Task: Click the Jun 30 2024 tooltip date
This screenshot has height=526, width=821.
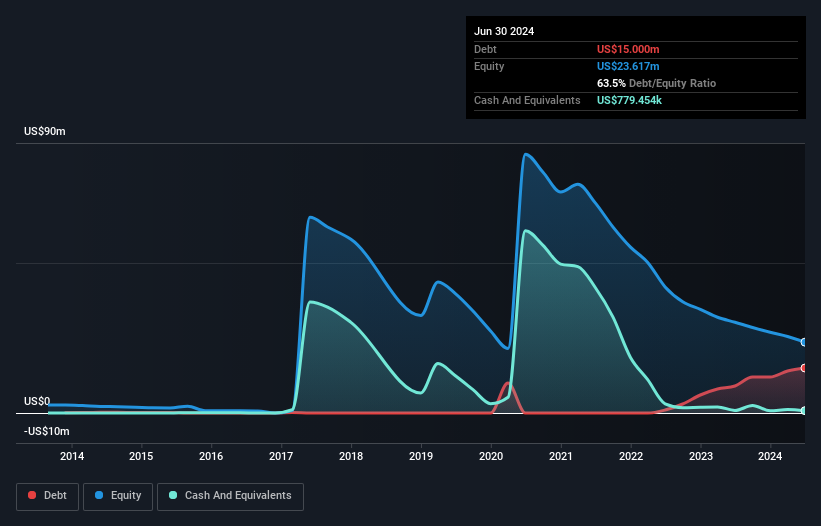Action: click(x=504, y=31)
